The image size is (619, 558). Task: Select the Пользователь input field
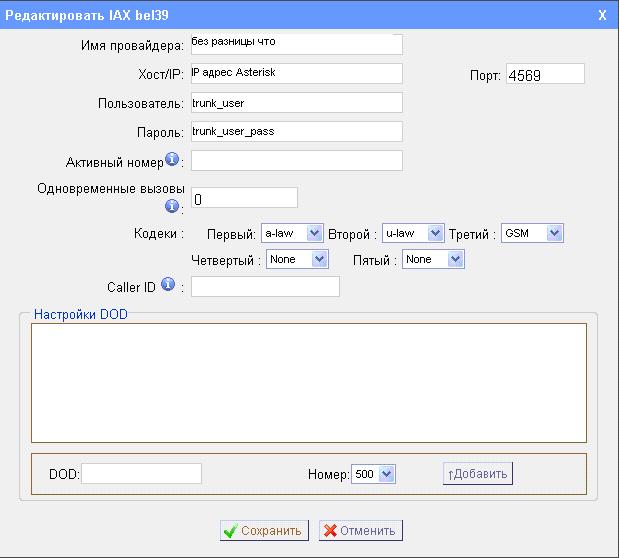pos(295,102)
